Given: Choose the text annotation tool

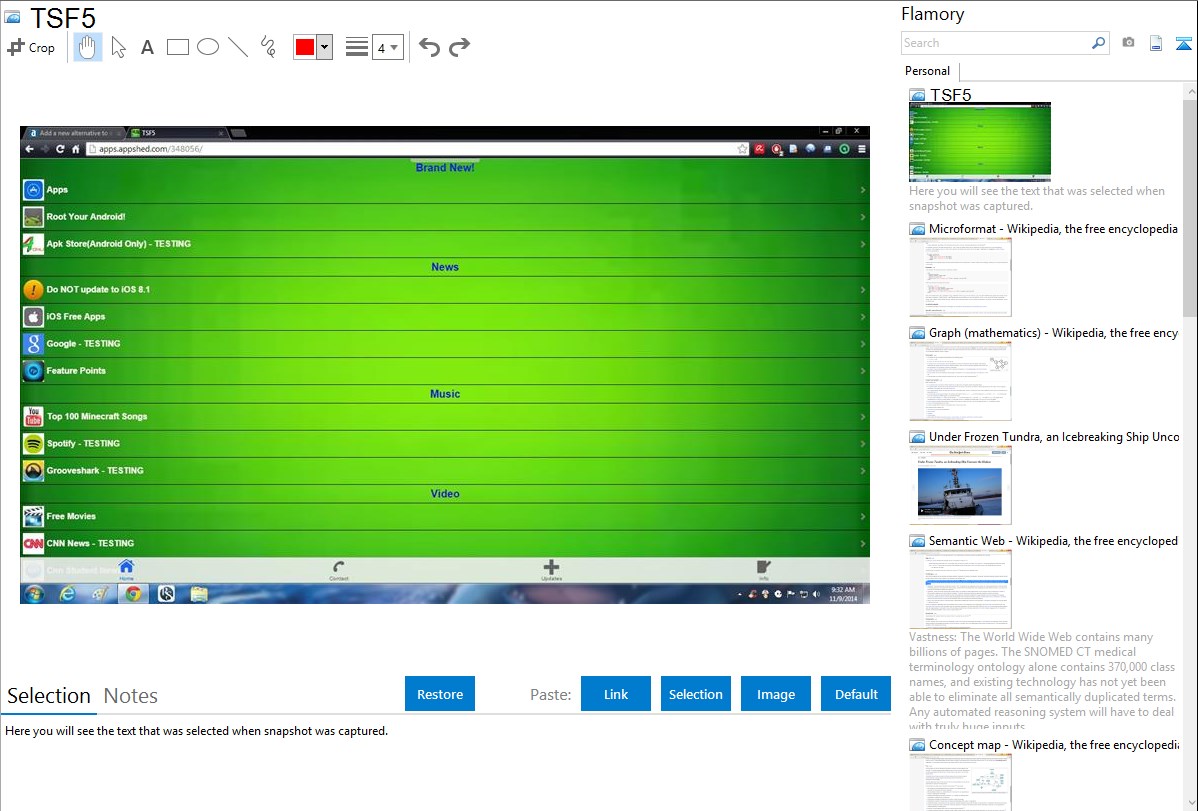Looking at the screenshot, I should point(147,47).
